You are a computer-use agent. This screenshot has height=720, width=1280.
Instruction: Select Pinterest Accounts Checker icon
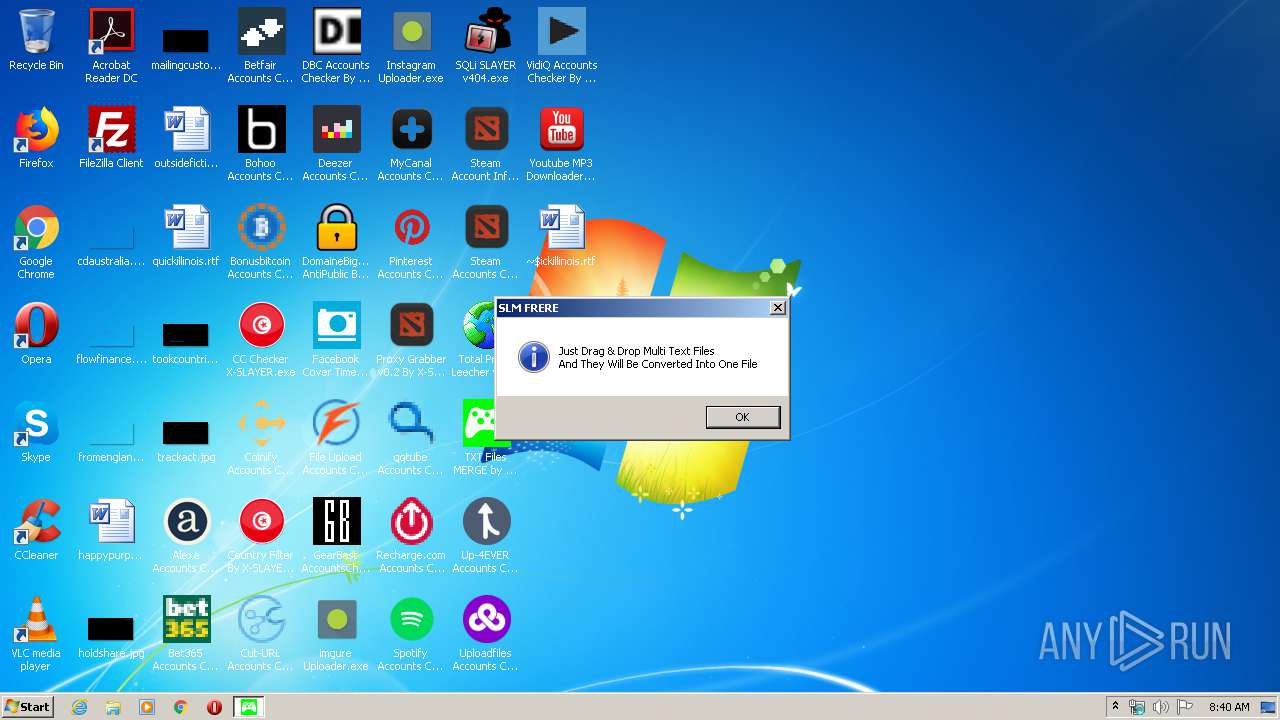[x=411, y=243]
